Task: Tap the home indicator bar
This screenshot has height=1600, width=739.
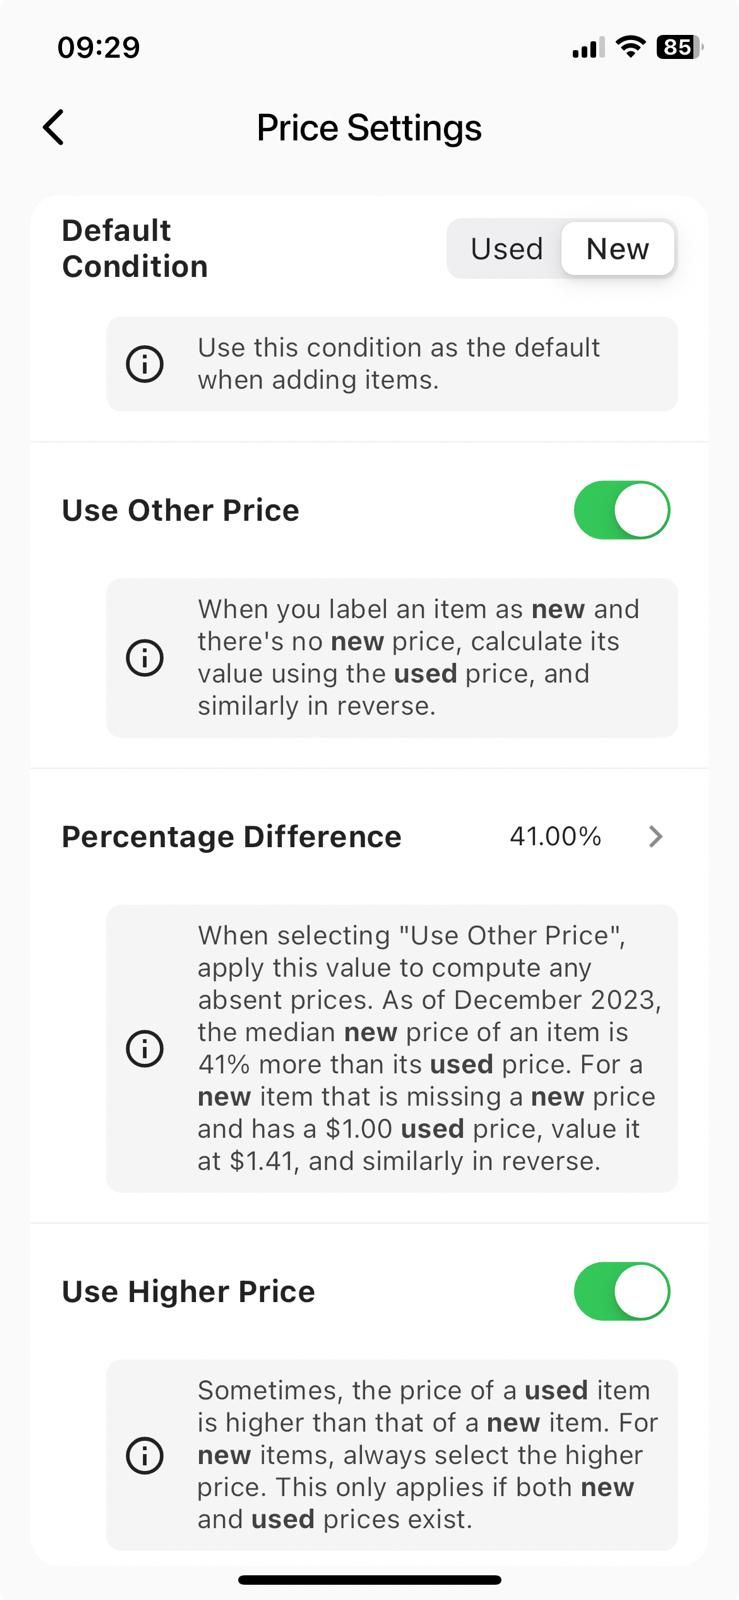Action: [x=369, y=1580]
